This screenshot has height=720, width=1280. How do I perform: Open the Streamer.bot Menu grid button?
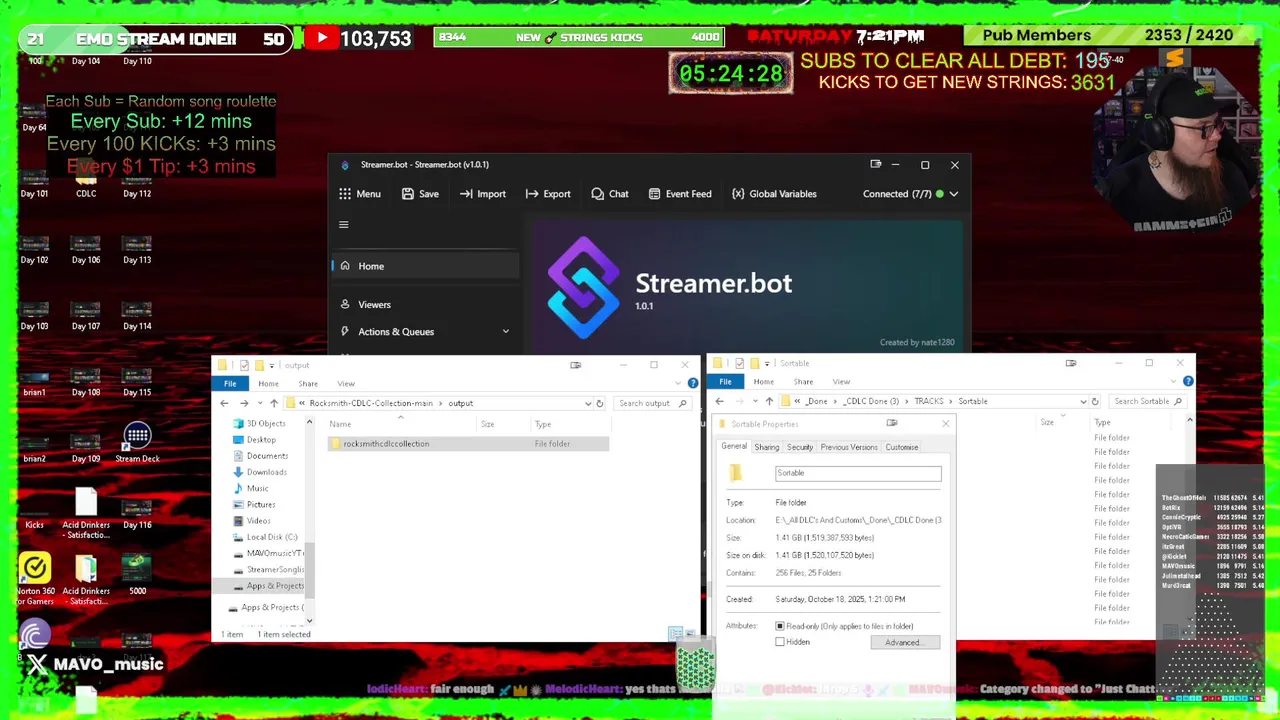(359, 194)
